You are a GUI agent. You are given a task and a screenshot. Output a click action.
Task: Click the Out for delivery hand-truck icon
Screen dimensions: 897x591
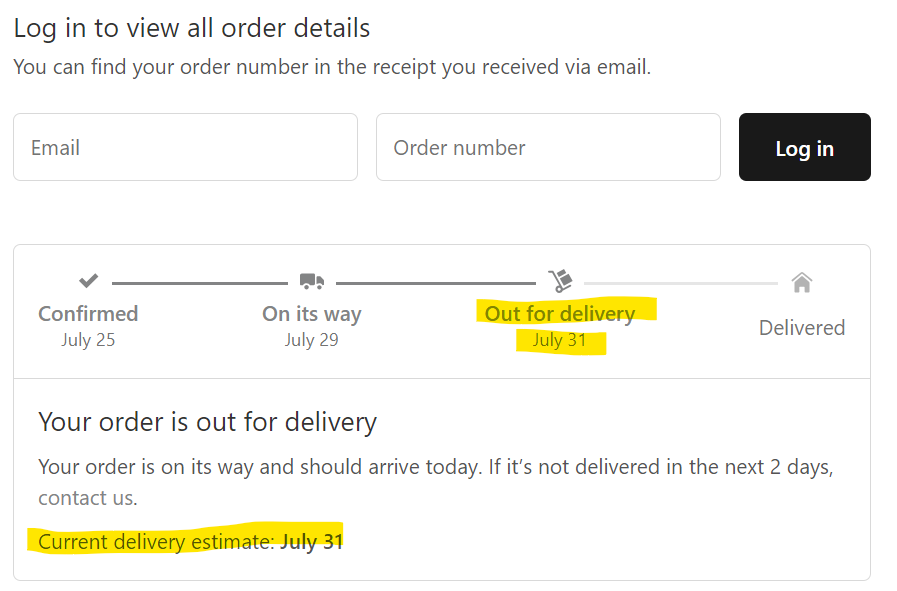(560, 281)
